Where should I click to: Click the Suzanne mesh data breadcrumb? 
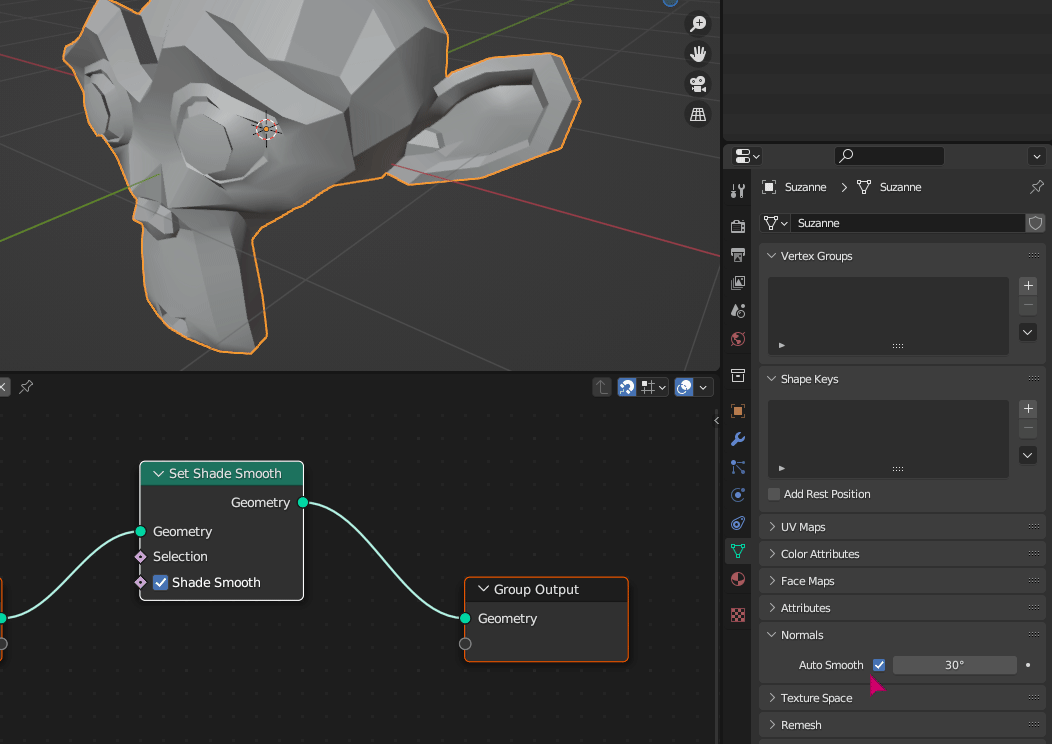[x=889, y=187]
